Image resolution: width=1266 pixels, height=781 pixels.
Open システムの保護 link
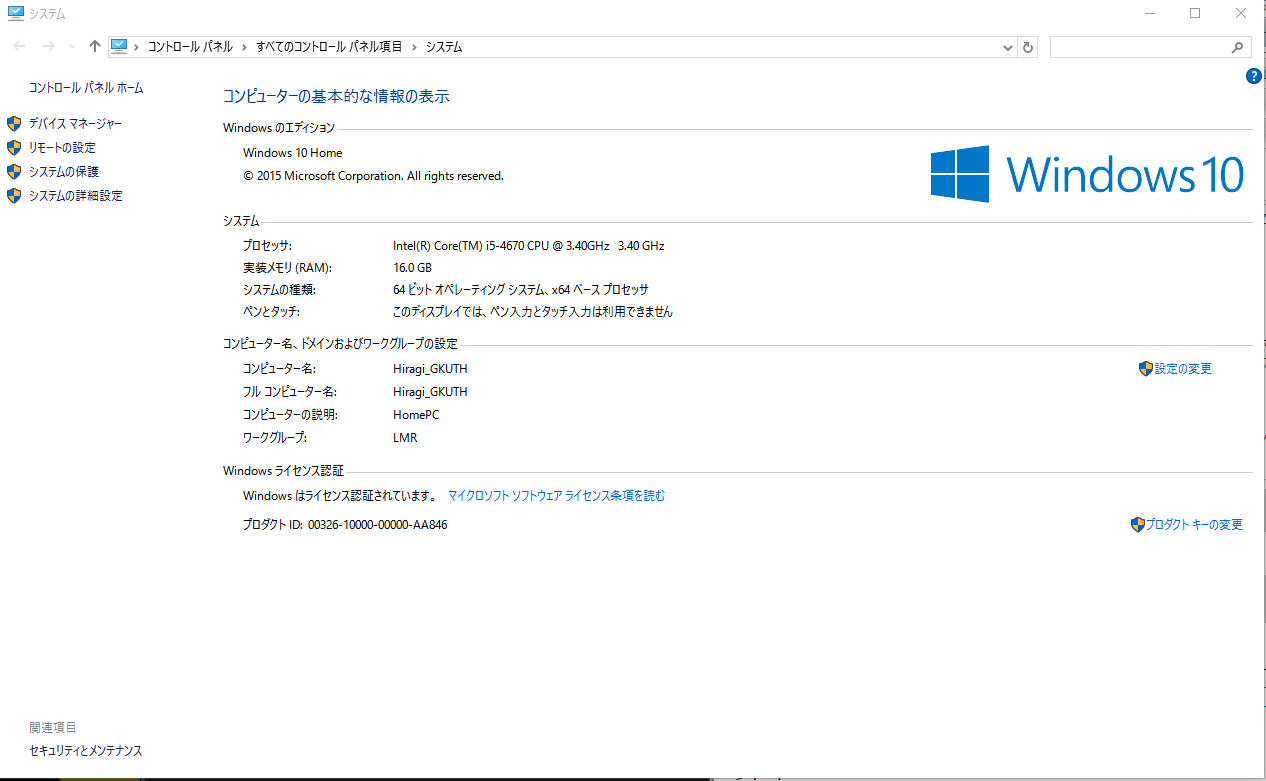pos(64,172)
